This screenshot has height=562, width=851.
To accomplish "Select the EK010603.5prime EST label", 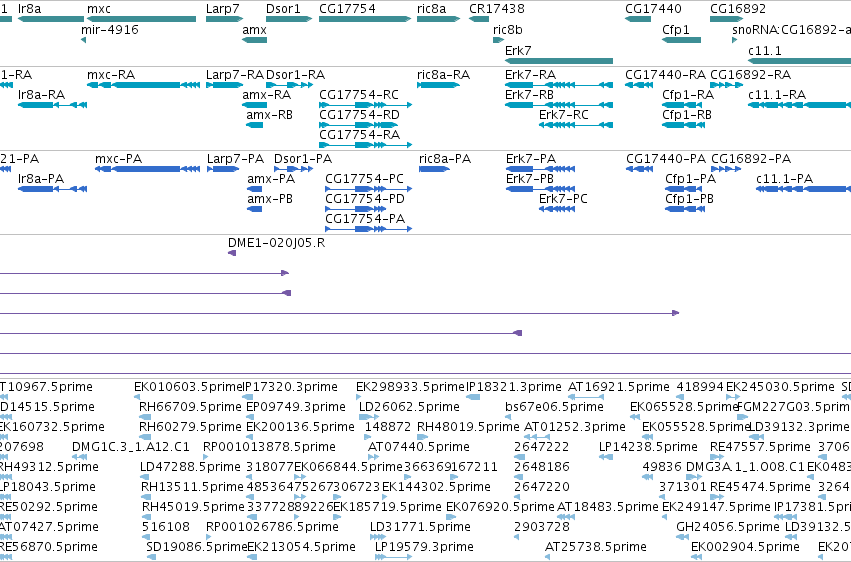I will click(187, 386).
